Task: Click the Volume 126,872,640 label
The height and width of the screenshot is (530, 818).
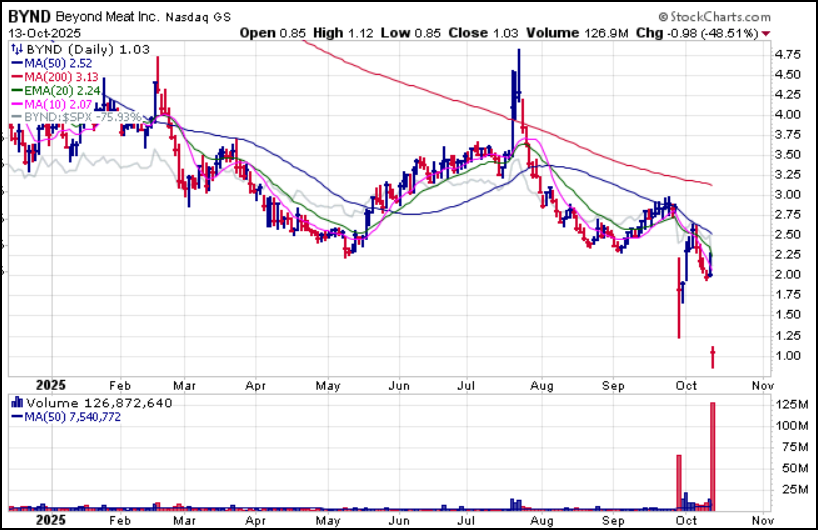Action: point(99,403)
